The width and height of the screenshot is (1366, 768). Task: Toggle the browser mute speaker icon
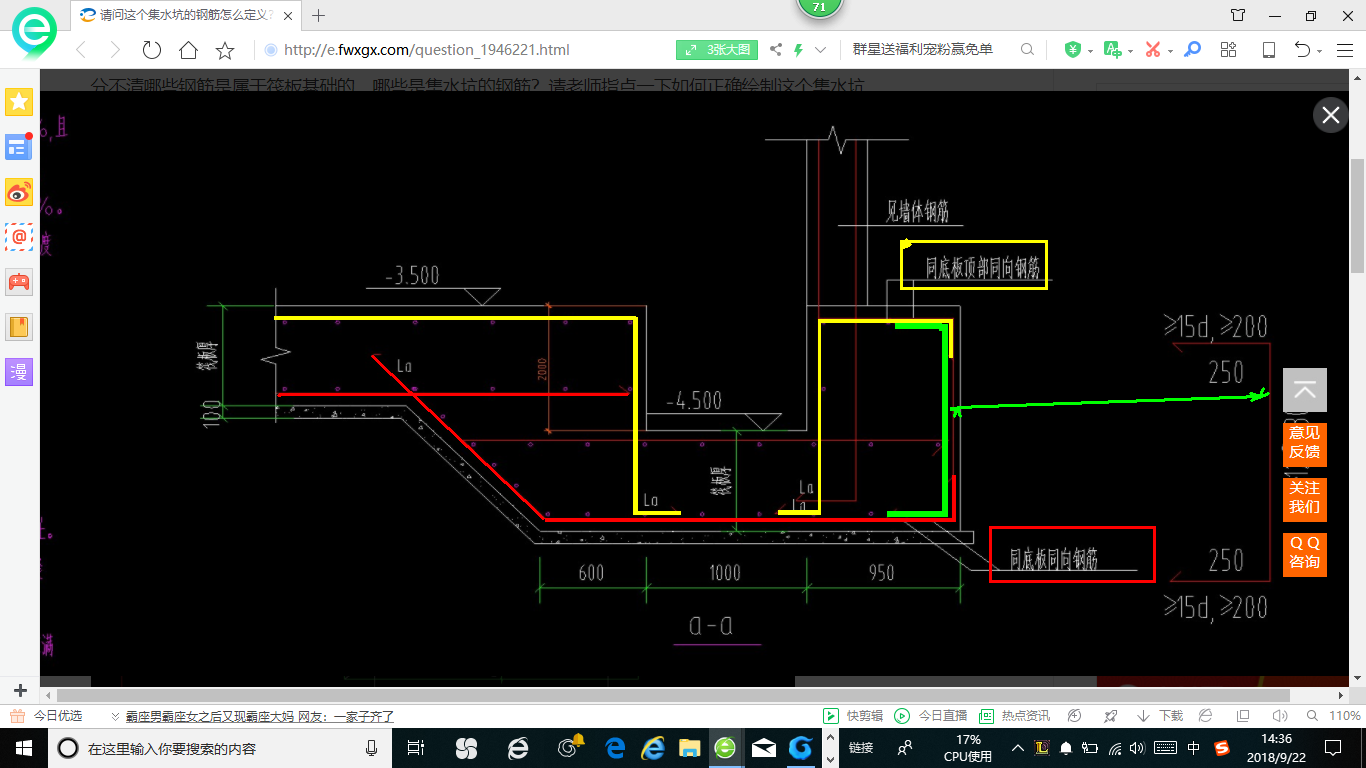(x=1278, y=716)
